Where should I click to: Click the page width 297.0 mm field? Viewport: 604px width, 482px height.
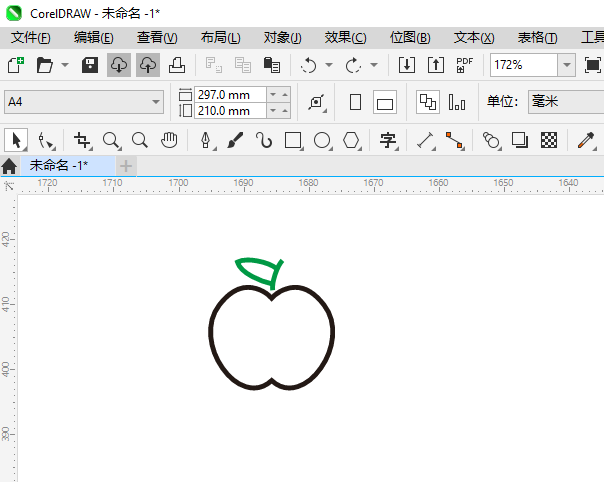[x=230, y=94]
